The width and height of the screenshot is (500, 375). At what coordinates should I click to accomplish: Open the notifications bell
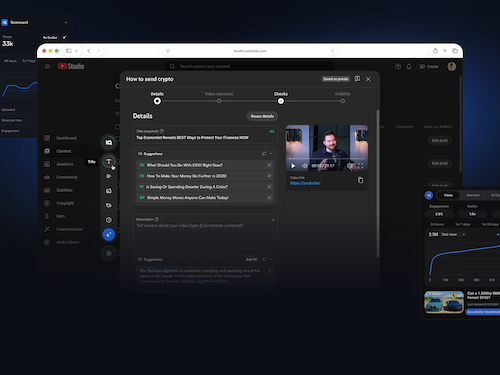(409, 67)
